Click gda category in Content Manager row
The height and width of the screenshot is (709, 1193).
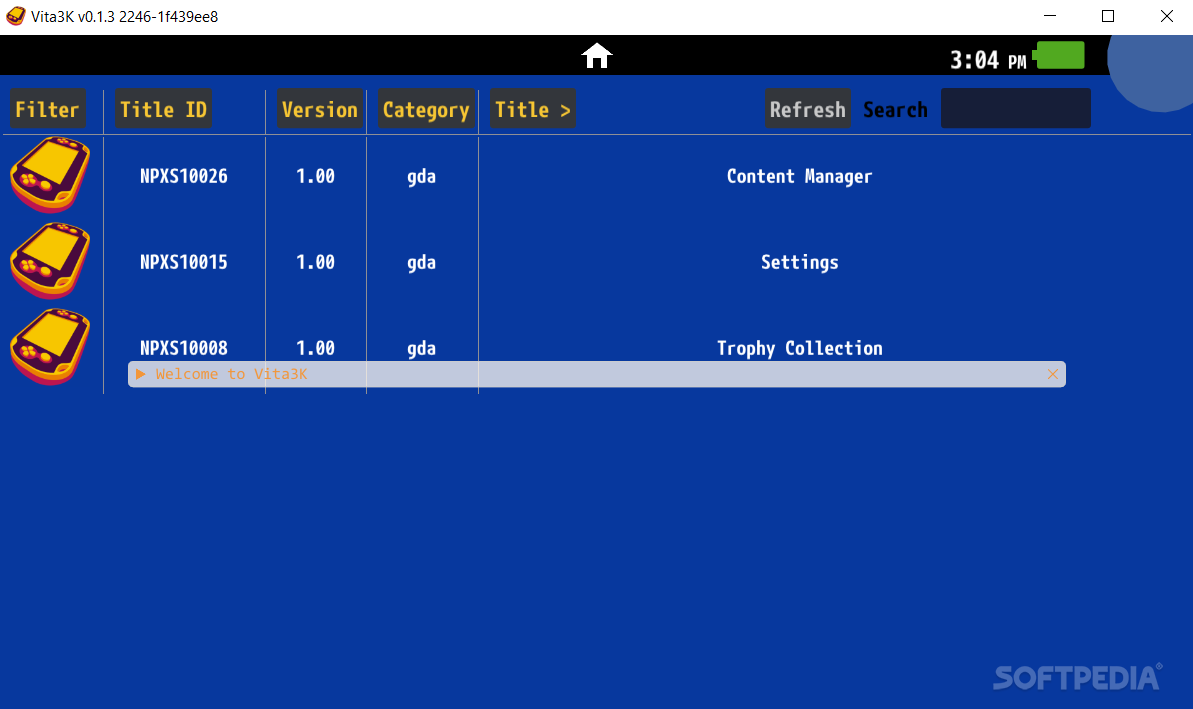[422, 177]
